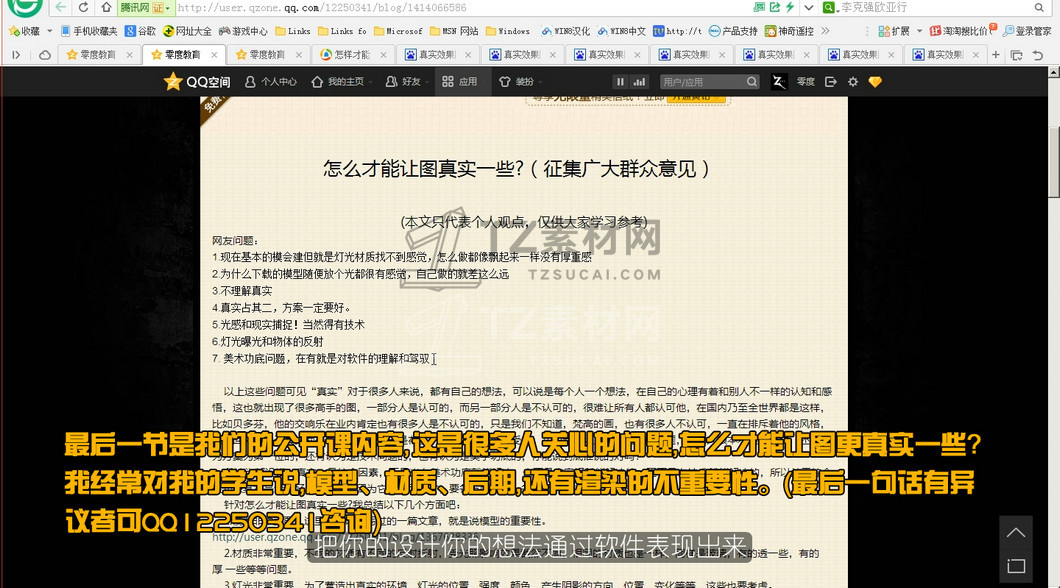Open the 手机收藏夹 bookmark
Screen dimensions: 1060x588
tap(89, 31)
